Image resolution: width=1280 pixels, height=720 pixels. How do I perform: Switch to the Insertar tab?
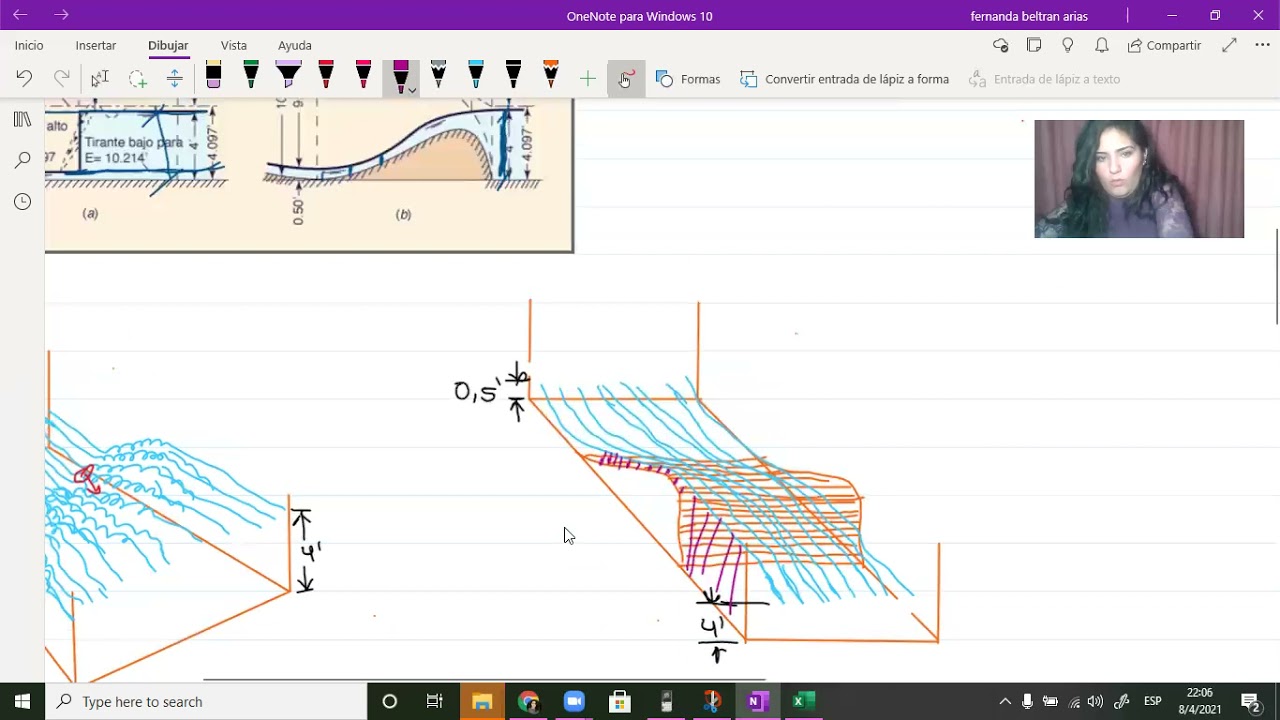[96, 45]
